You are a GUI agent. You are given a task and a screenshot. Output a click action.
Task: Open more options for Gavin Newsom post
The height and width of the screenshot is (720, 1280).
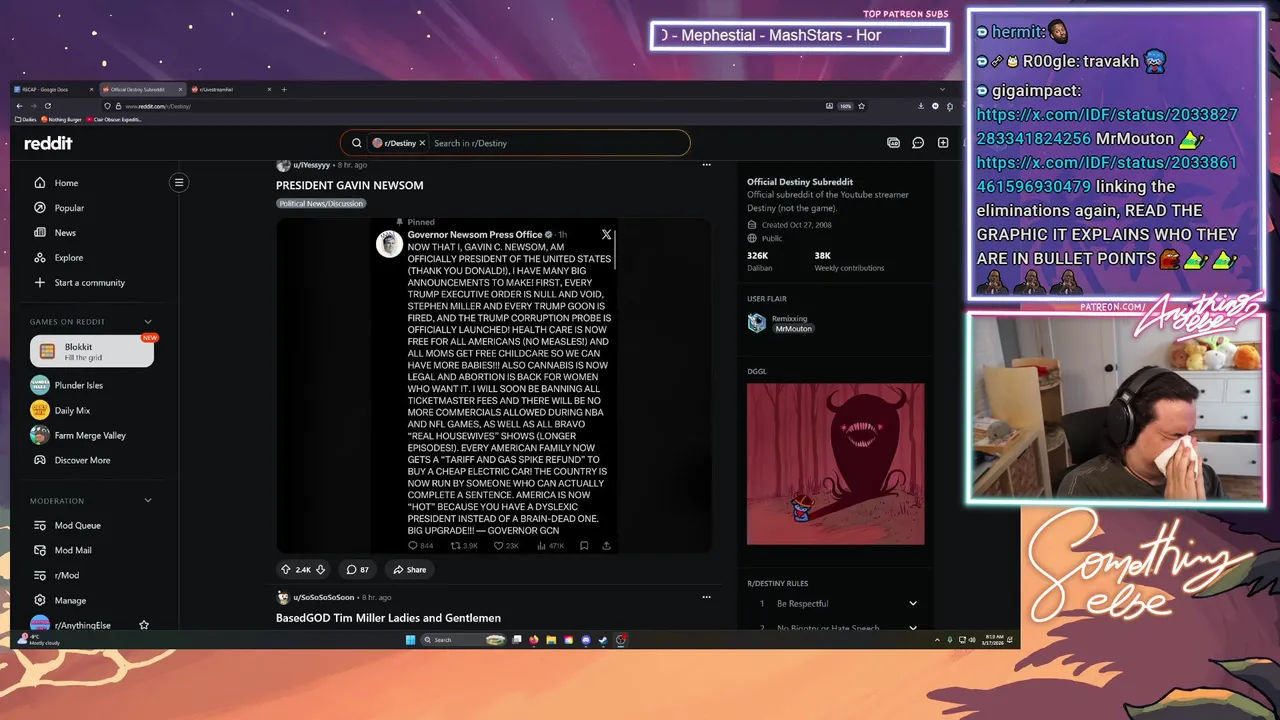pyautogui.click(x=706, y=165)
